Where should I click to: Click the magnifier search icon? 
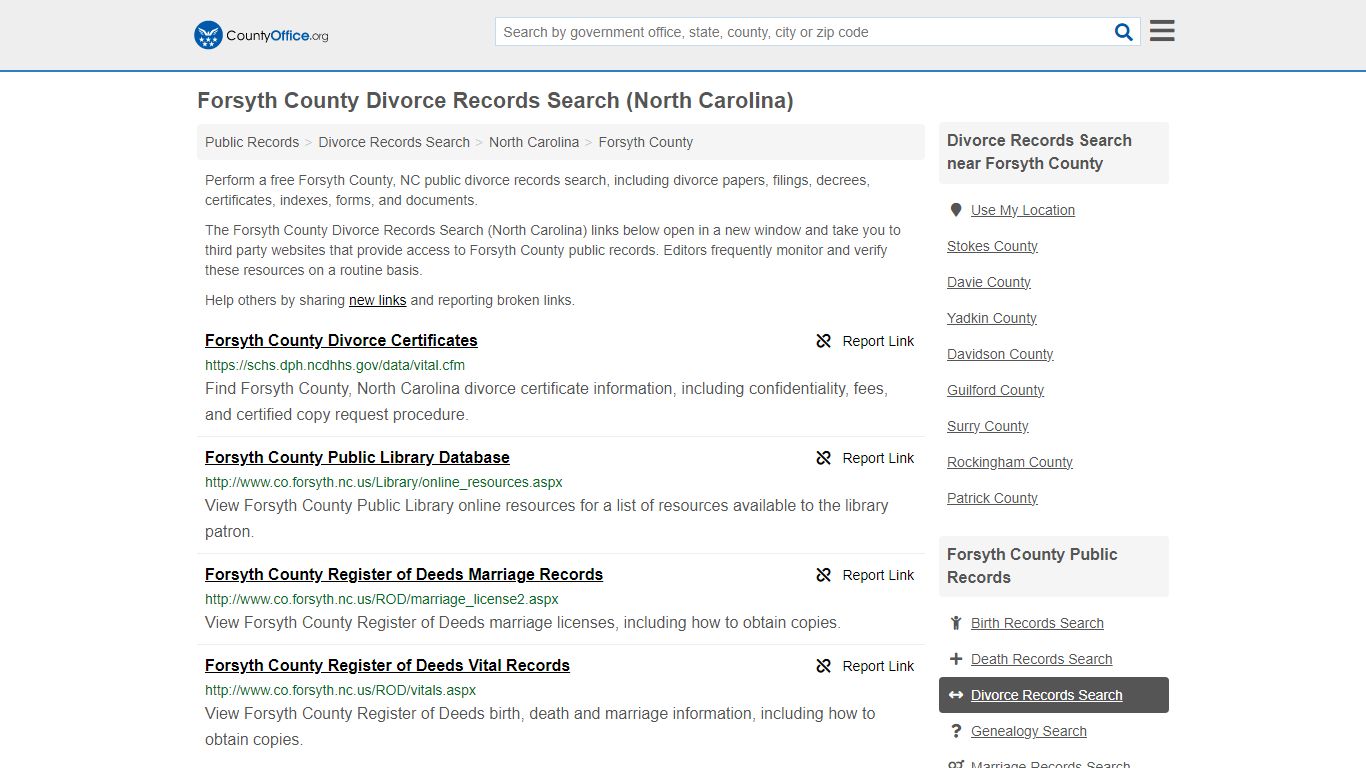[x=1124, y=32]
